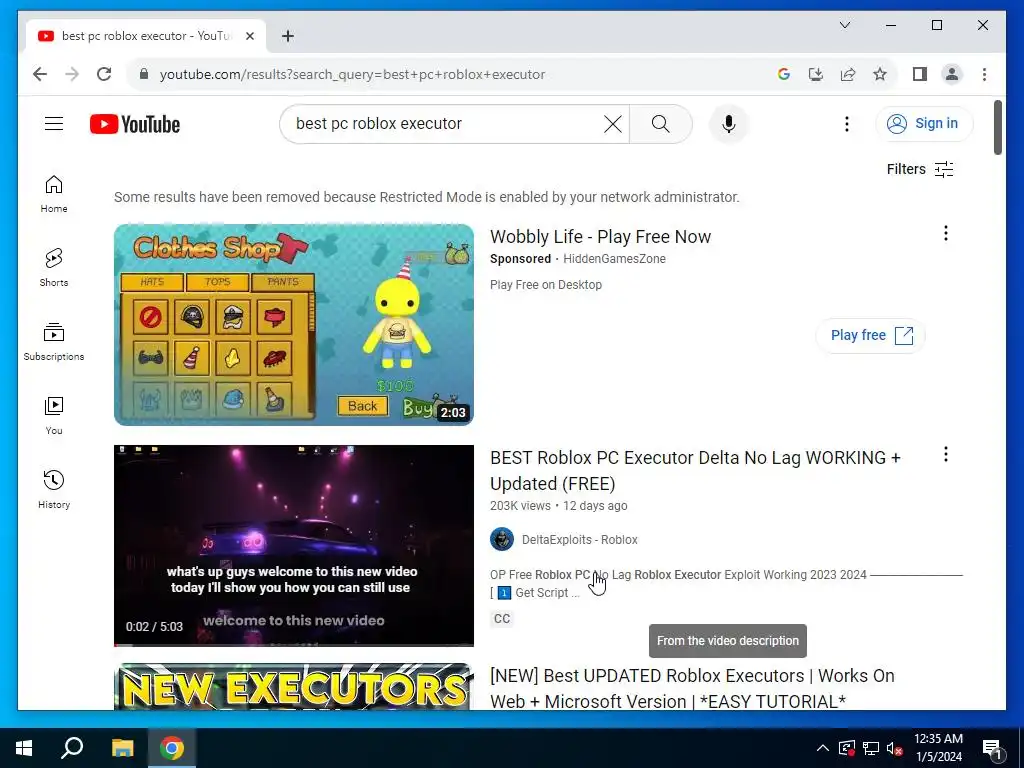
Task: Click the Google icon in address bar
Action: 784,74
